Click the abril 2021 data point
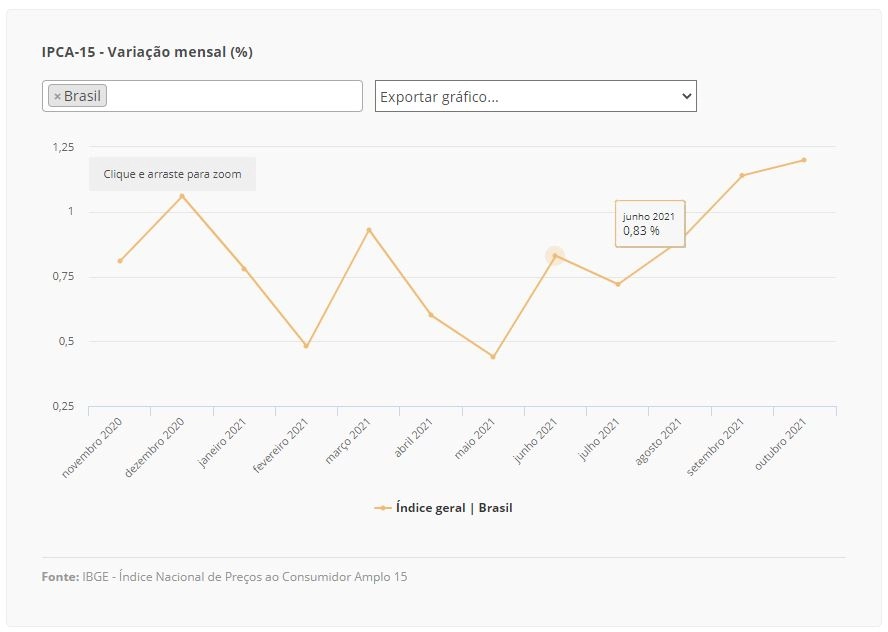This screenshot has width=888, height=632. pos(431,315)
